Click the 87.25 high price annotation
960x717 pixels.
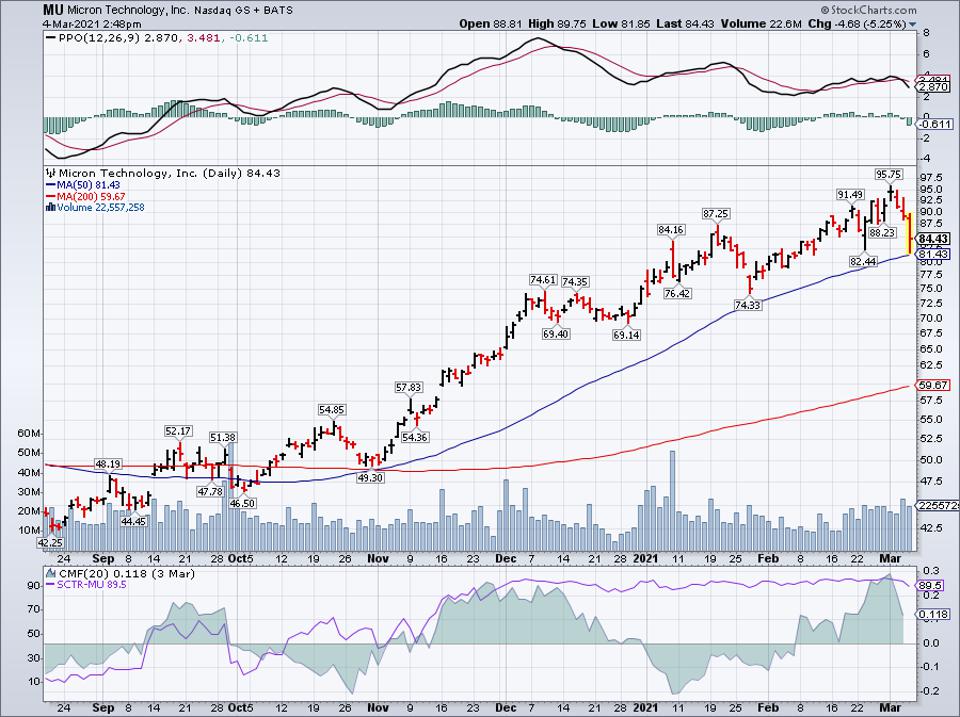point(715,214)
